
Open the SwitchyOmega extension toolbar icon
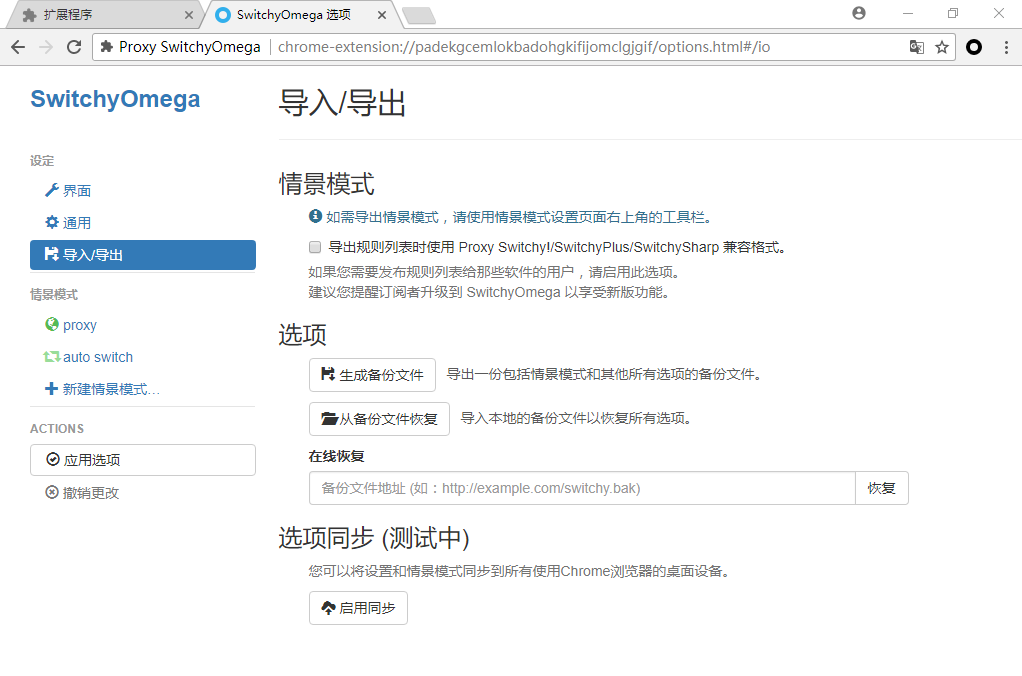click(x=974, y=47)
